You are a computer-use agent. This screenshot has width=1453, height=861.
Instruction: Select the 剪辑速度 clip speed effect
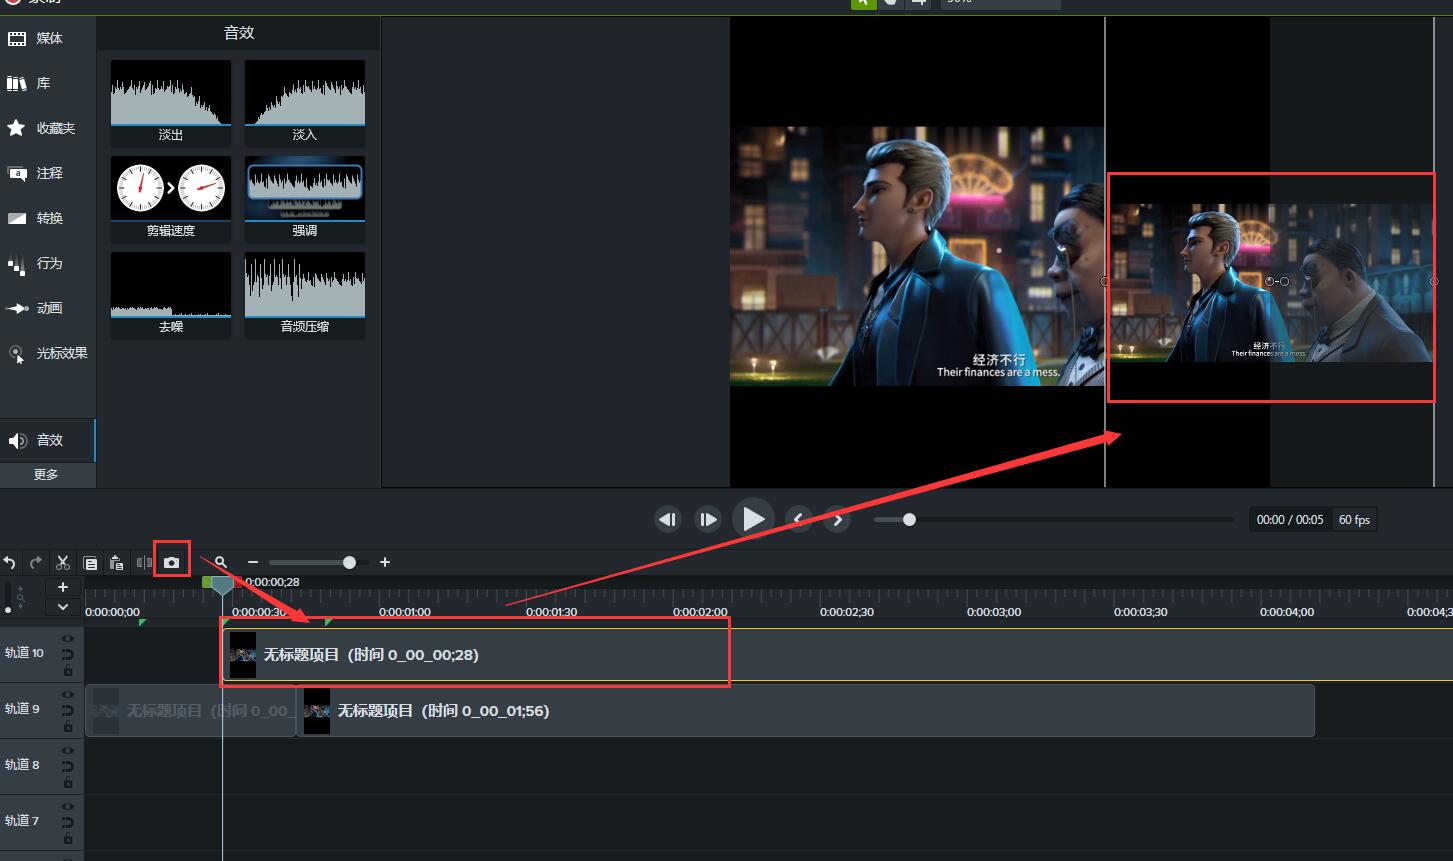[171, 198]
